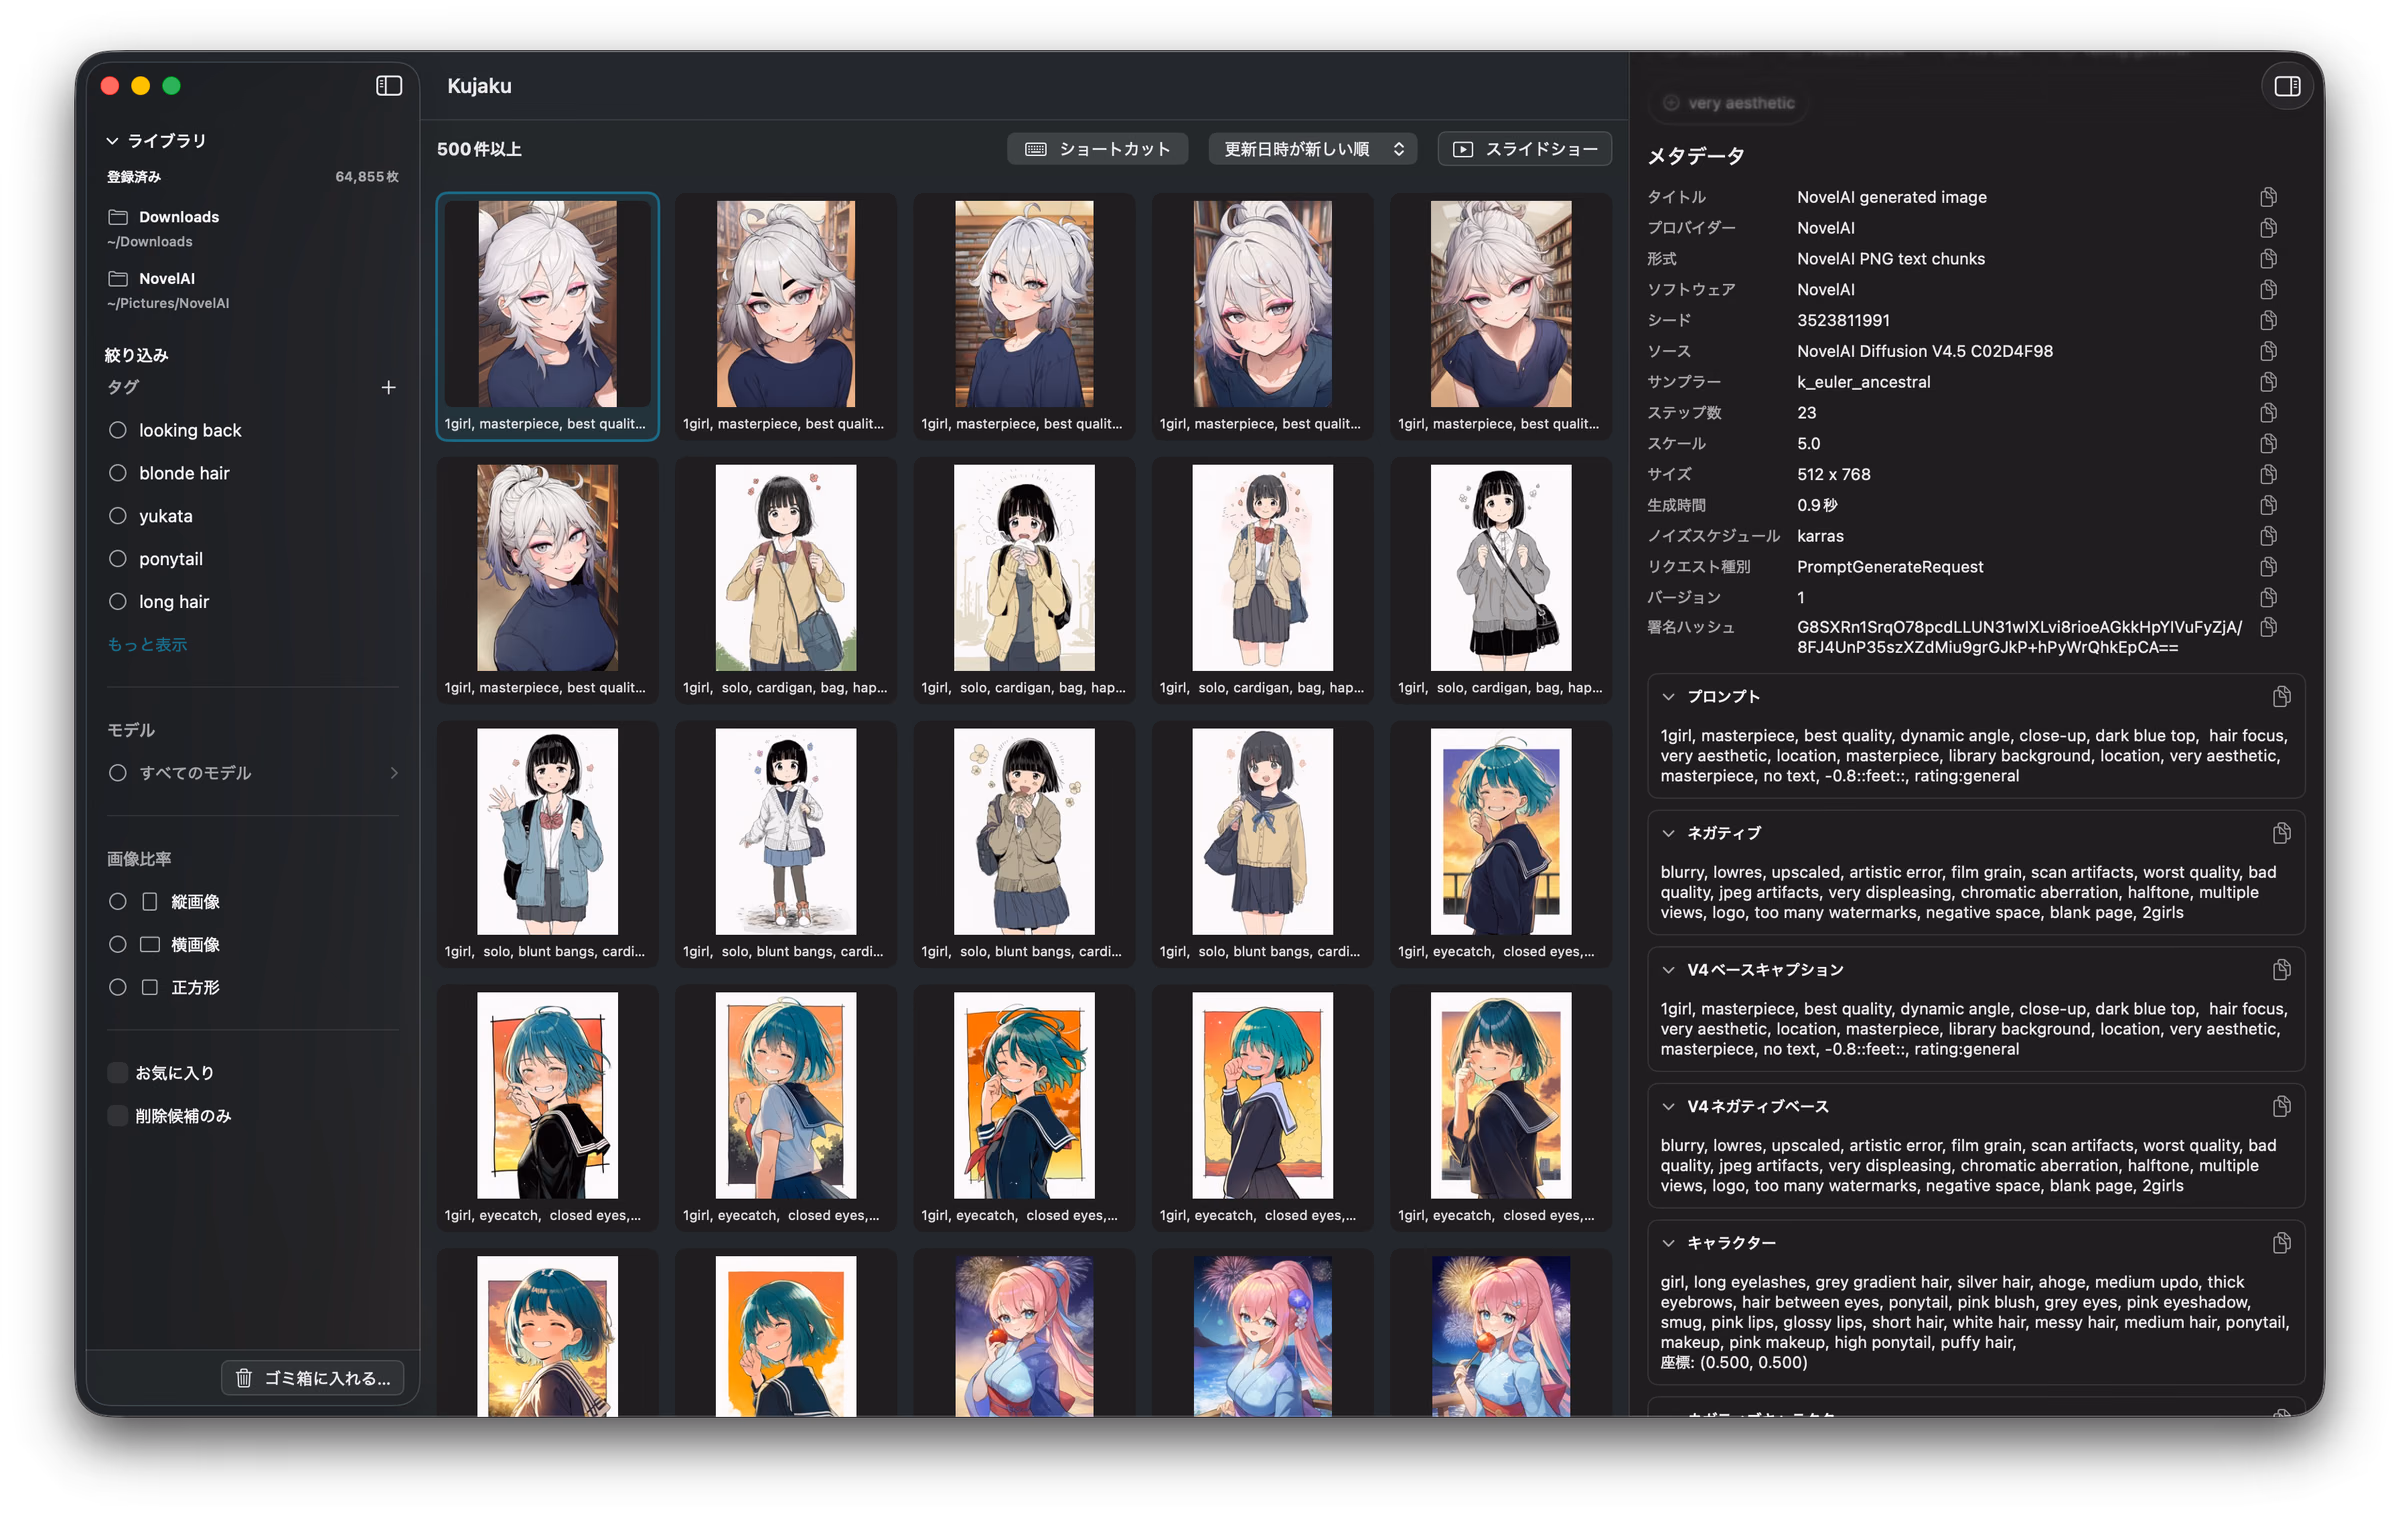Open the 更新日時が新しい順 sort dropdown
The image size is (2400, 1516).
pyautogui.click(x=1312, y=149)
